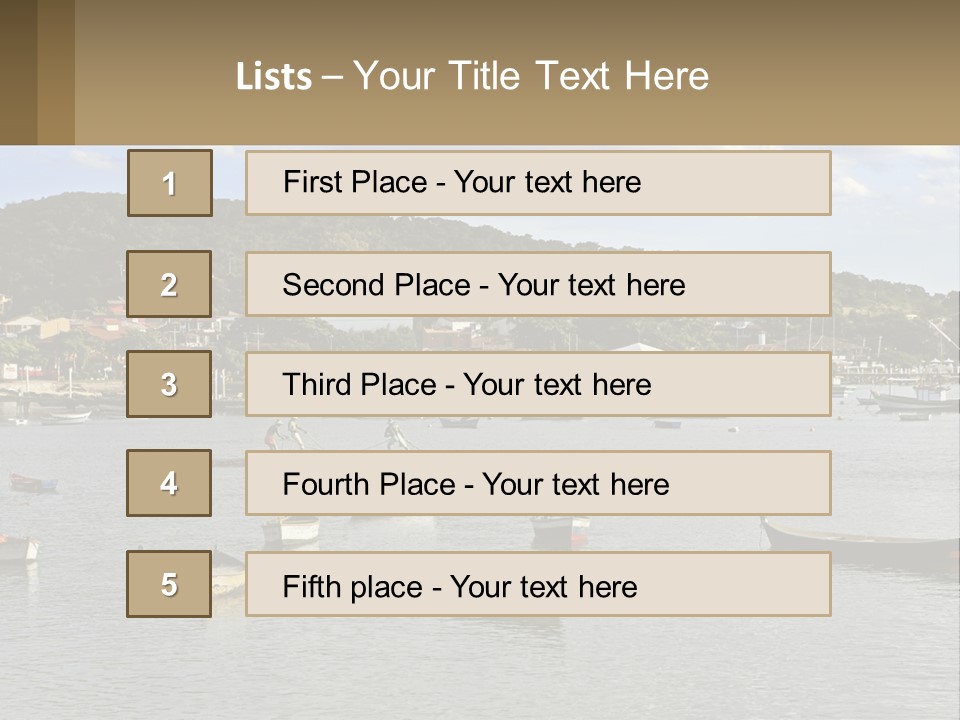
Task: Click the people standing in the water
Action: [285, 433]
